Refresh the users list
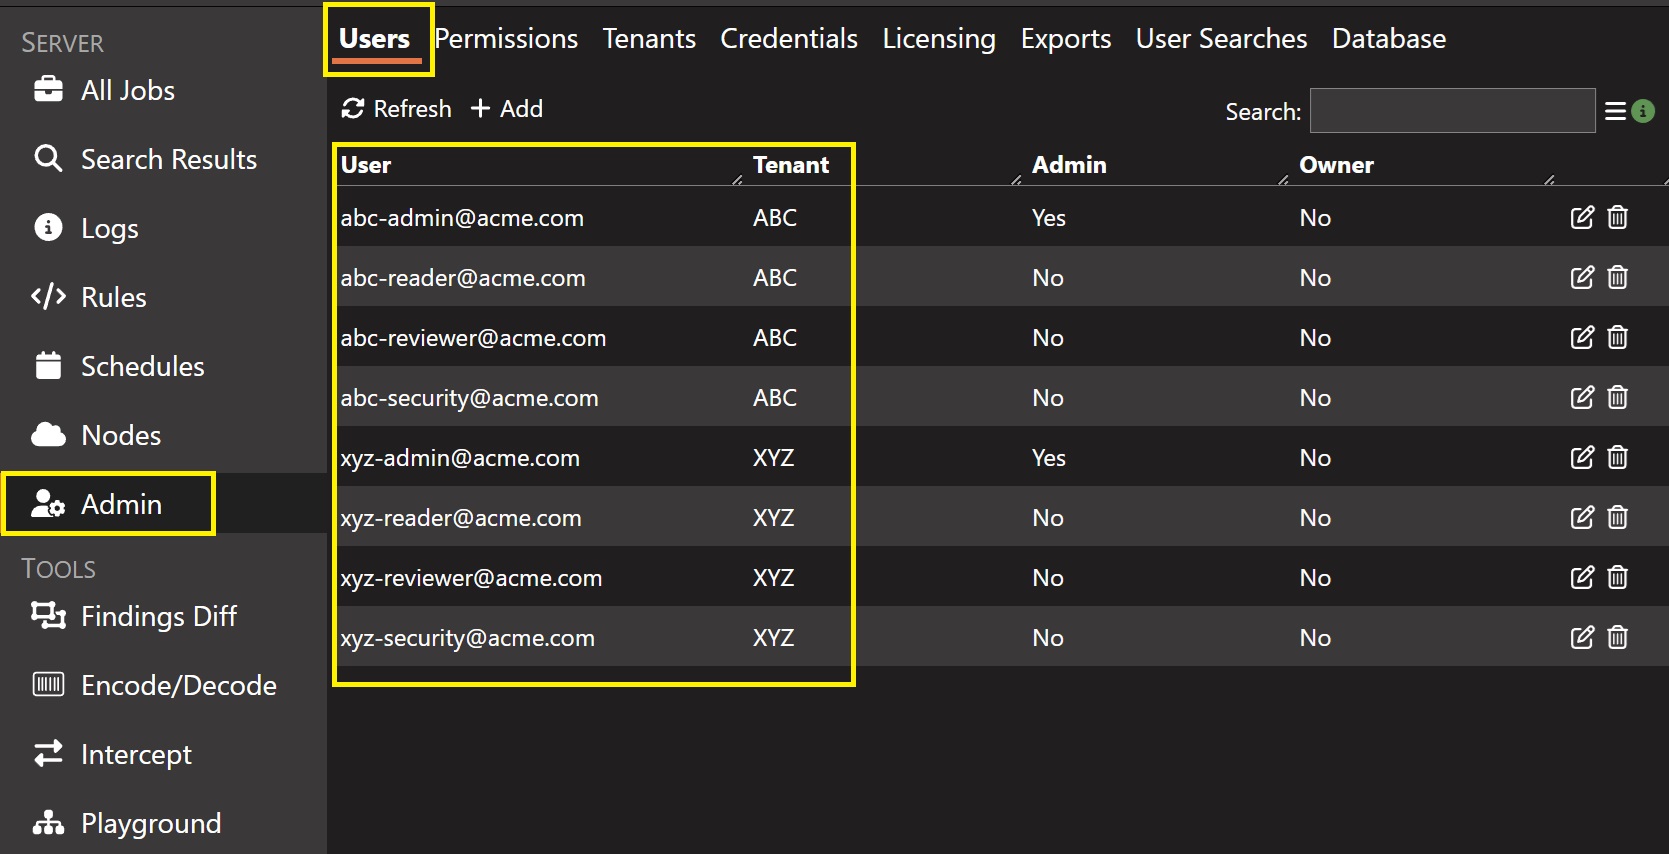Viewport: 1669px width, 854px height. pos(396,108)
